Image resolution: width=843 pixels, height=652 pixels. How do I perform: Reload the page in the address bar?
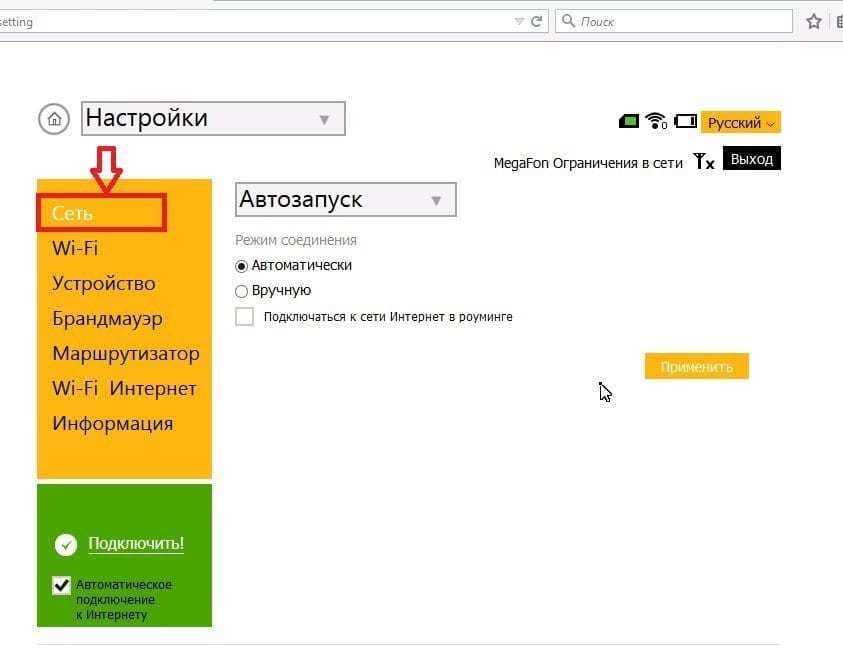coord(536,22)
